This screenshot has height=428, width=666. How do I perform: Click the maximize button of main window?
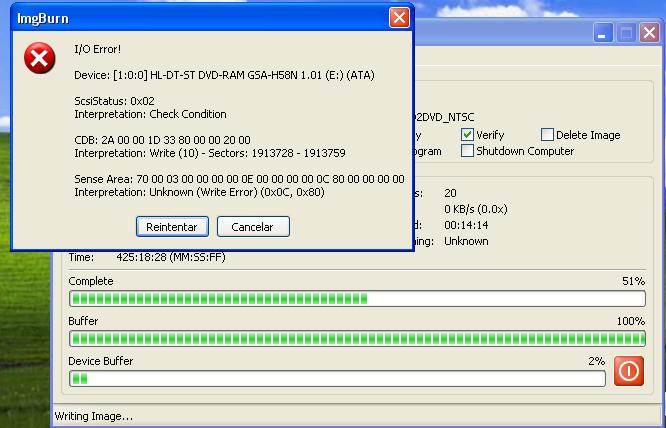point(626,33)
